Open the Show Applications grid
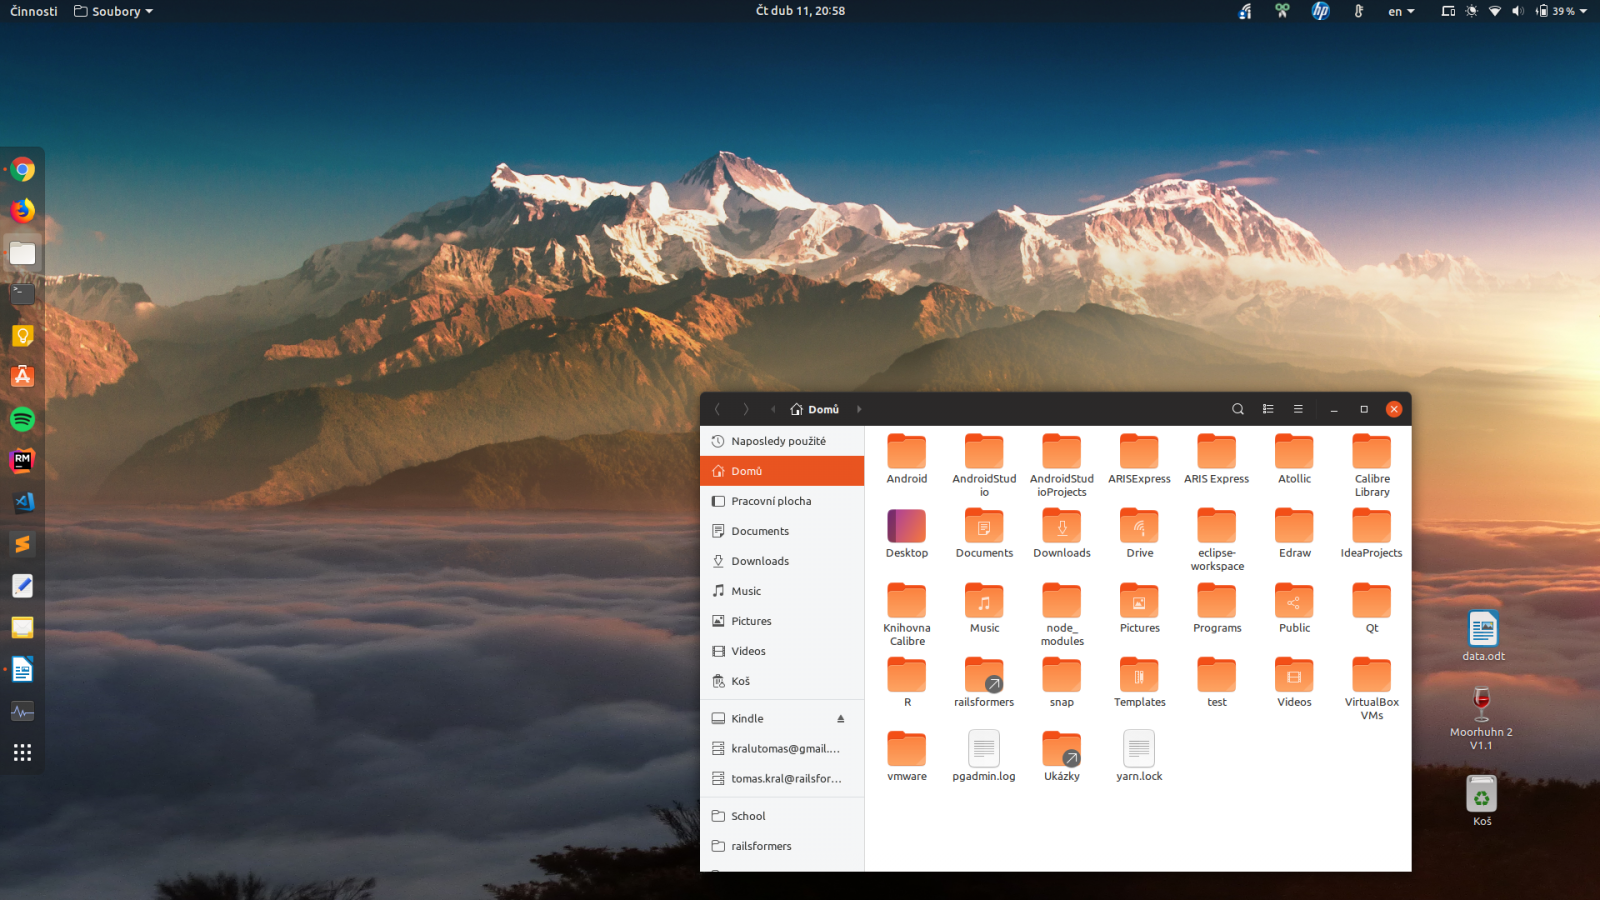 [x=22, y=752]
